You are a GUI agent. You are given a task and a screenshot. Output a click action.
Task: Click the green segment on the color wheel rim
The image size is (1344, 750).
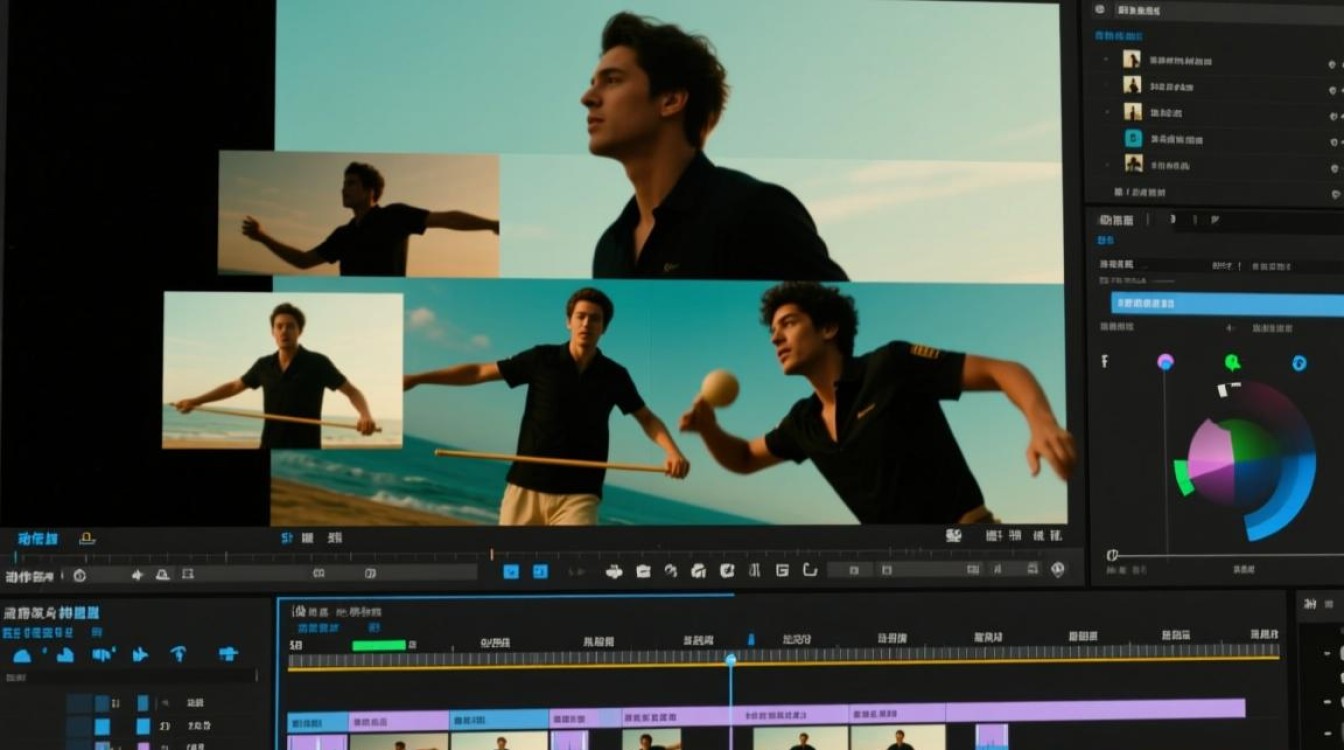pyautogui.click(x=1183, y=477)
